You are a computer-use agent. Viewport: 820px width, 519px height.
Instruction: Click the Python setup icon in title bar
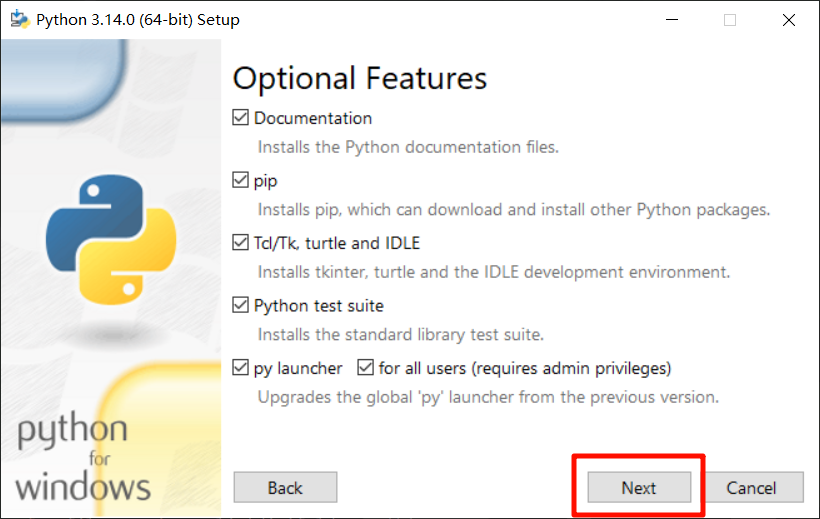[18, 19]
